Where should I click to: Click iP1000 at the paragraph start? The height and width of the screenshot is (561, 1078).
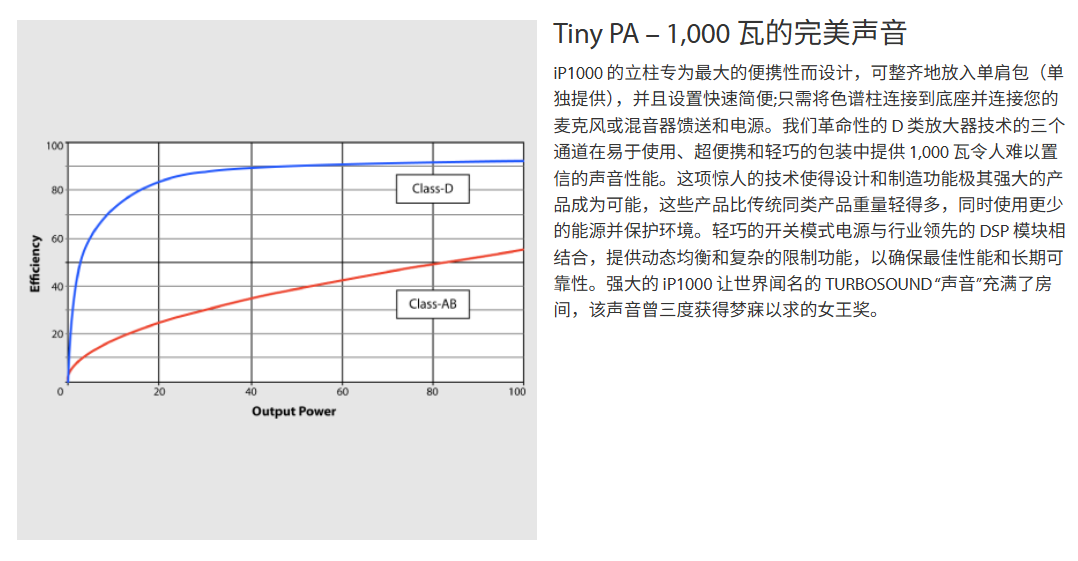(578, 75)
